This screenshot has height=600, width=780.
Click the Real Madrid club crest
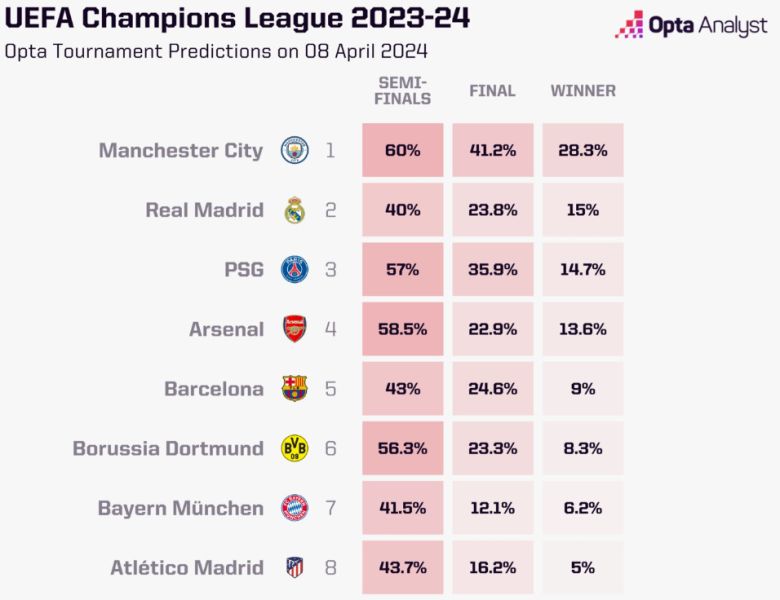tap(294, 210)
